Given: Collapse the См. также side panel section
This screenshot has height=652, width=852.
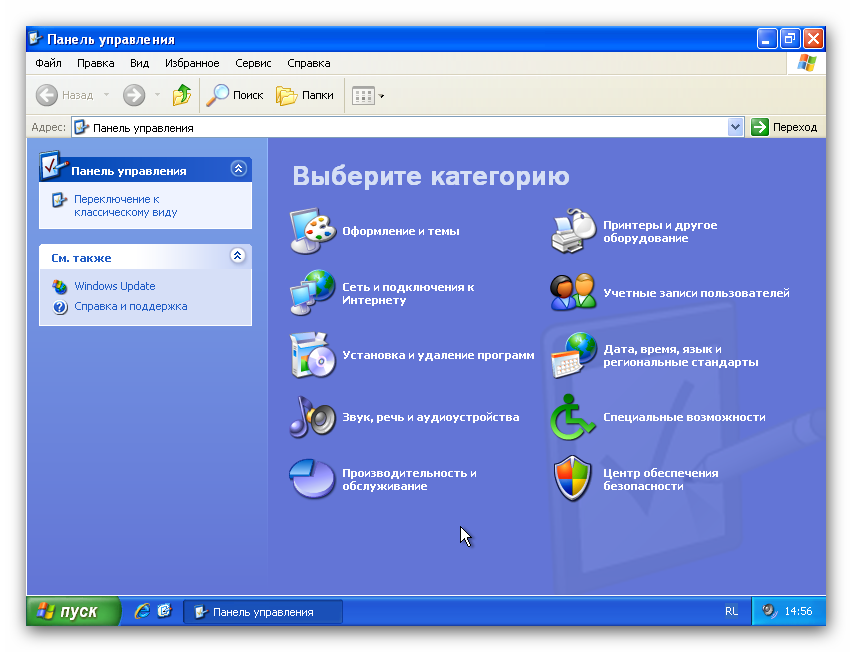Looking at the screenshot, I should pyautogui.click(x=238, y=256).
